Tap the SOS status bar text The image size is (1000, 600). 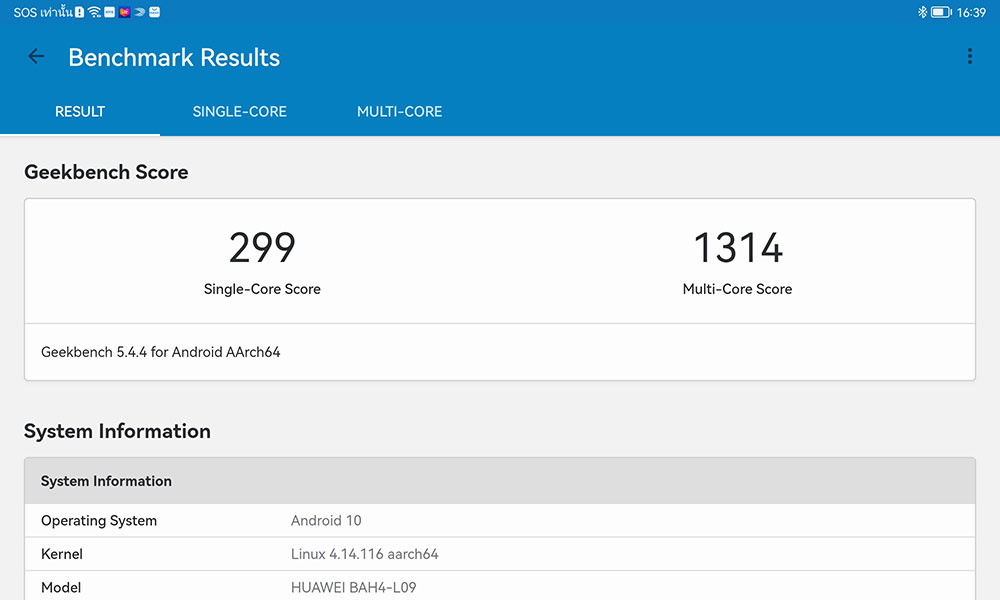(x=43, y=12)
